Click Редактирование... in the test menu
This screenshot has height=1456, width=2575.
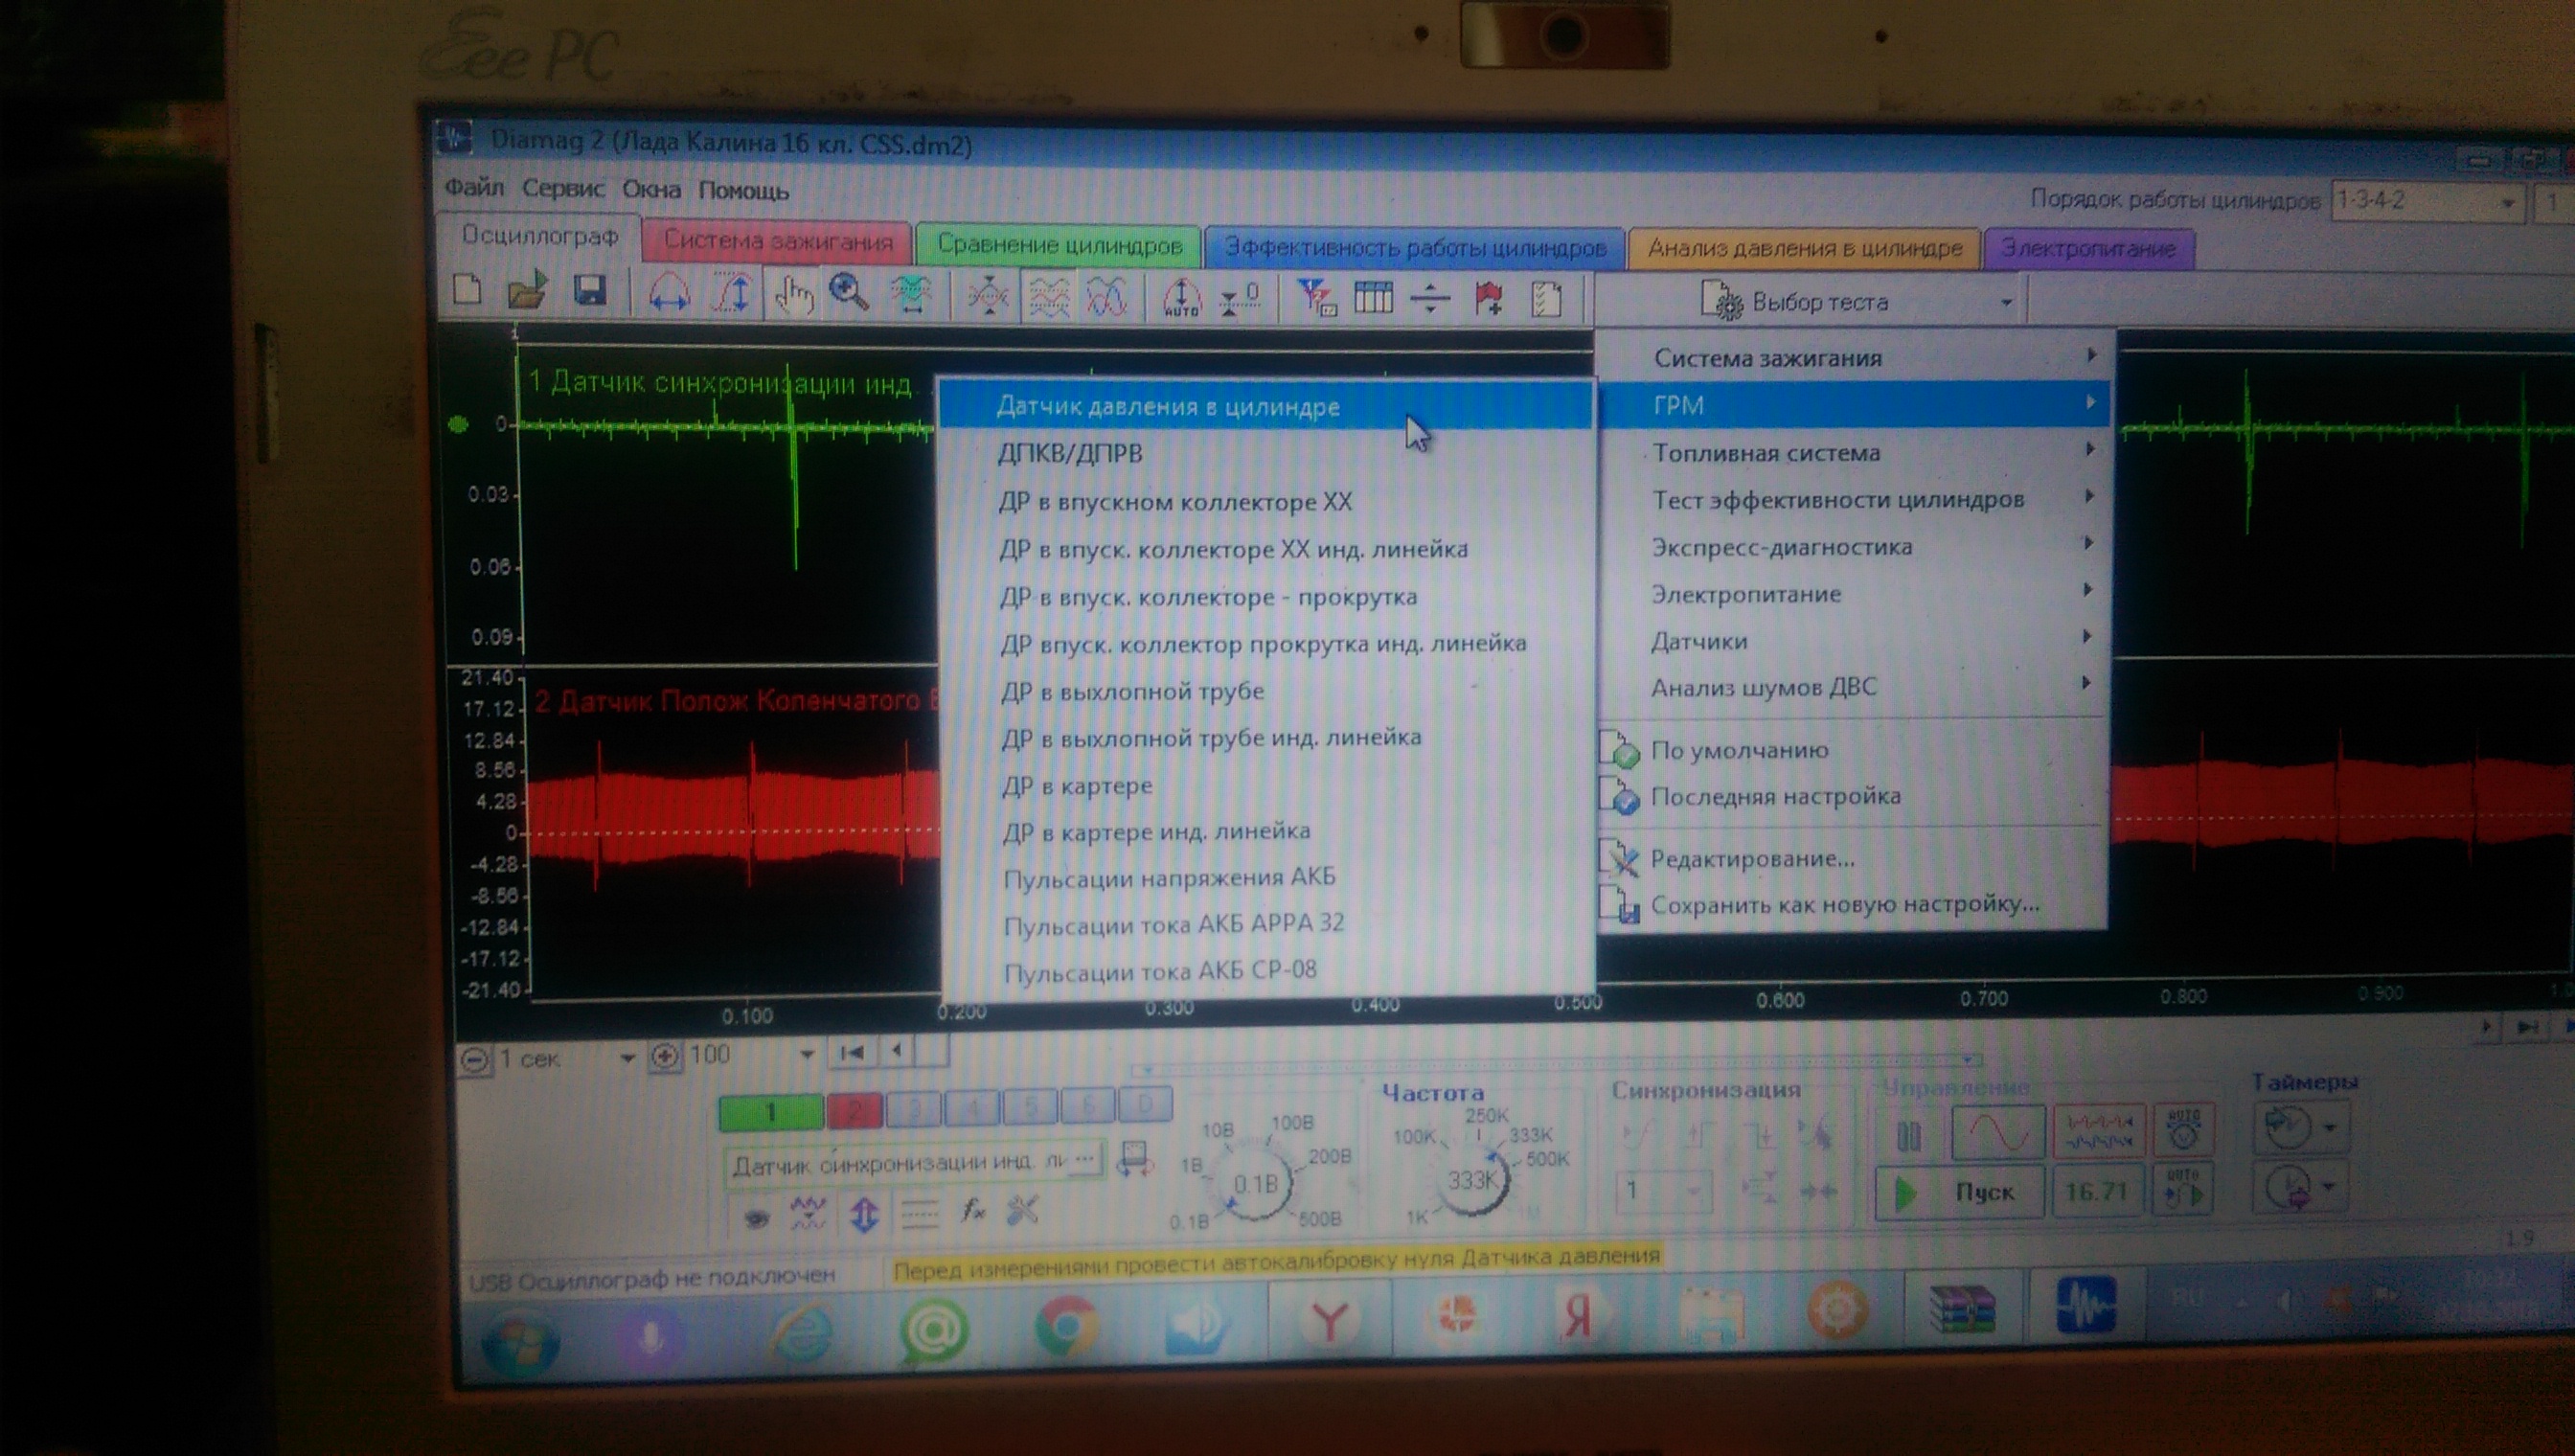click(1853, 859)
